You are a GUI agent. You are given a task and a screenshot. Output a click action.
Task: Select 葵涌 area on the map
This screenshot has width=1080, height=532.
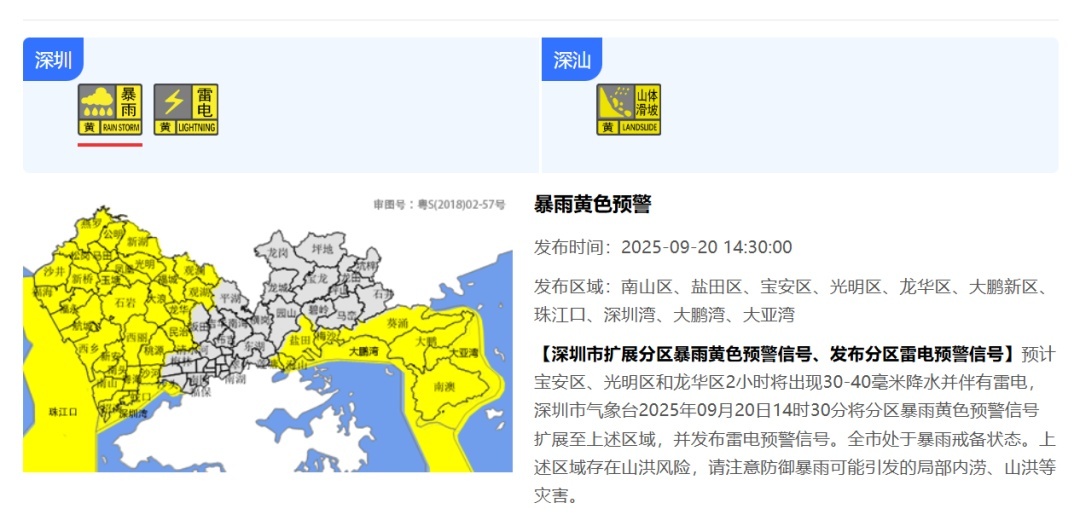point(397,324)
